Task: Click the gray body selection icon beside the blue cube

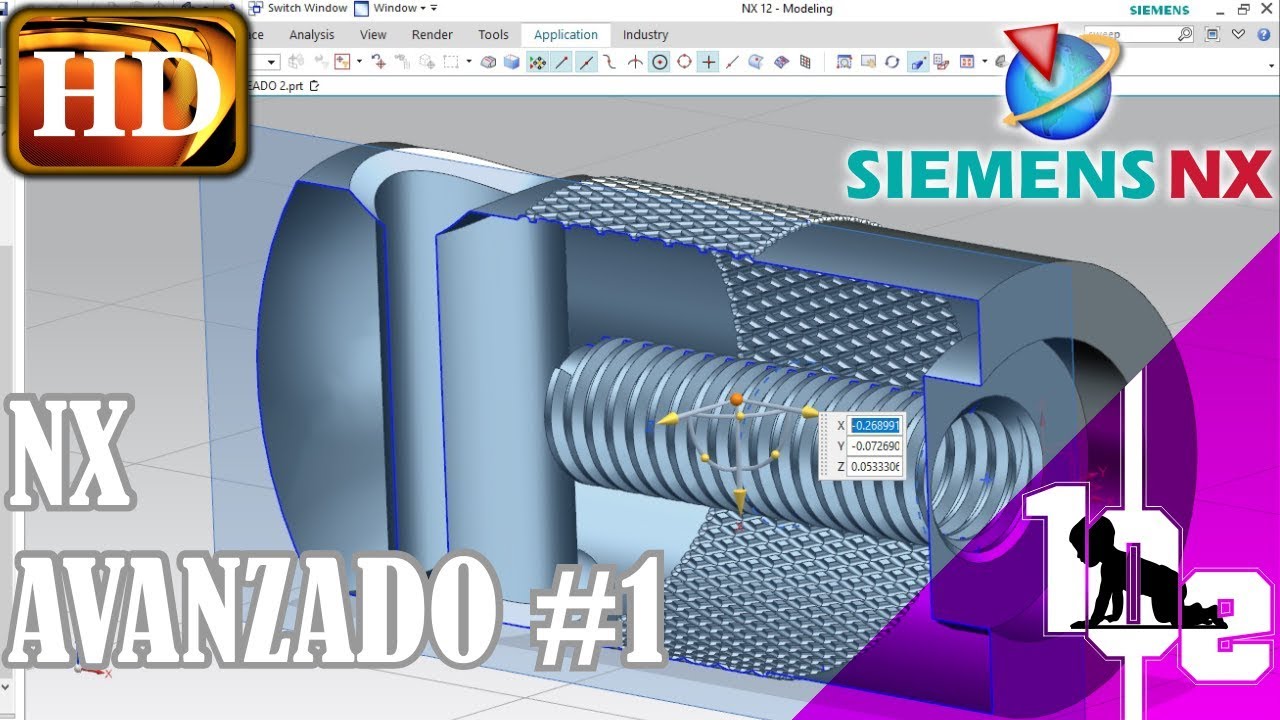Action: tap(488, 62)
